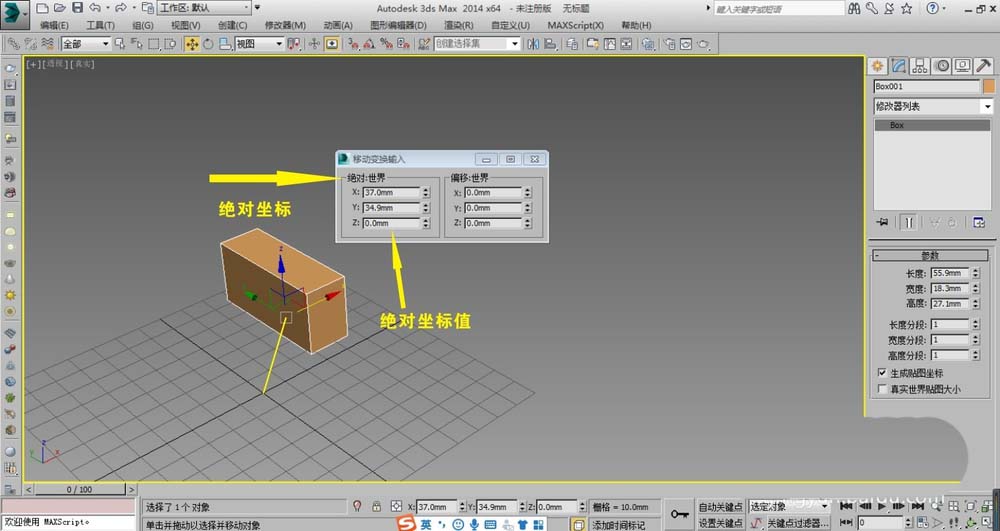Click the time slider 0 / 100
The width and height of the screenshot is (1000, 531).
(x=80, y=490)
